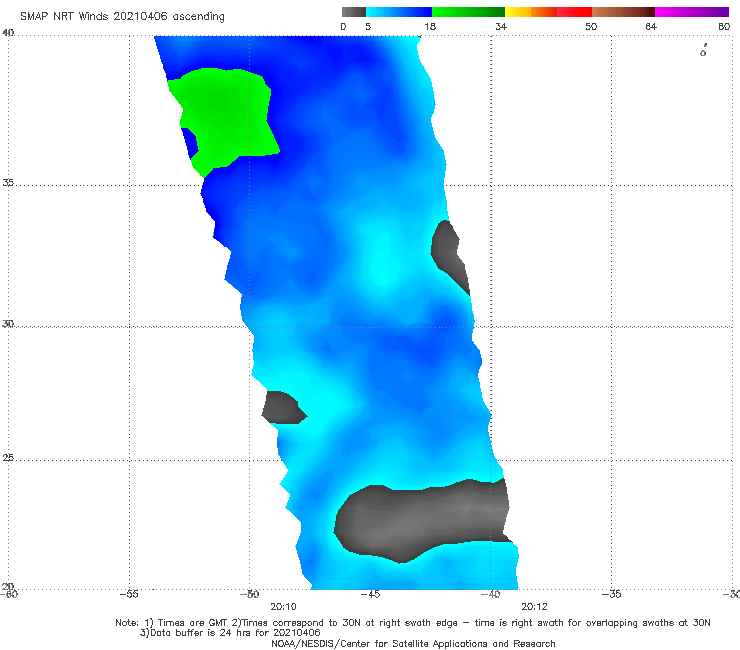
Task: Click the longitude label '-50'
Action: (x=250, y=594)
